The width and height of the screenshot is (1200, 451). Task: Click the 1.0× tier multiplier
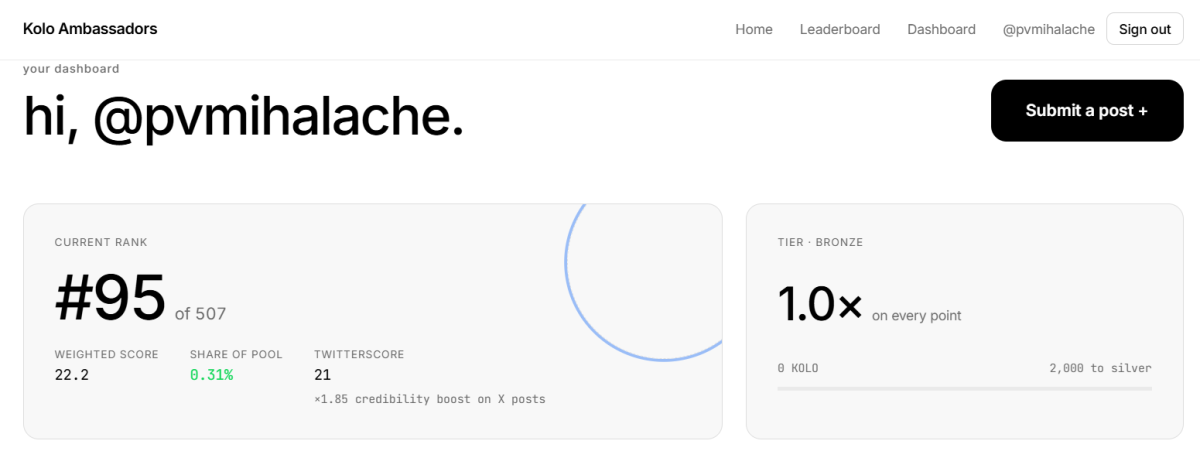[820, 303]
